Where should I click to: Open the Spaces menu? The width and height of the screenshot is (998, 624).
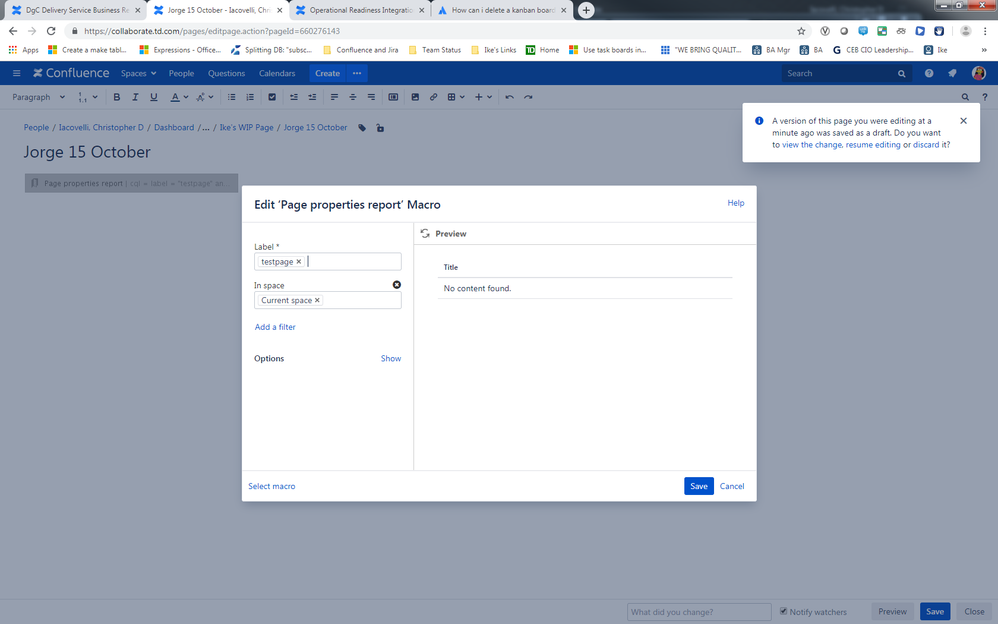[138, 73]
